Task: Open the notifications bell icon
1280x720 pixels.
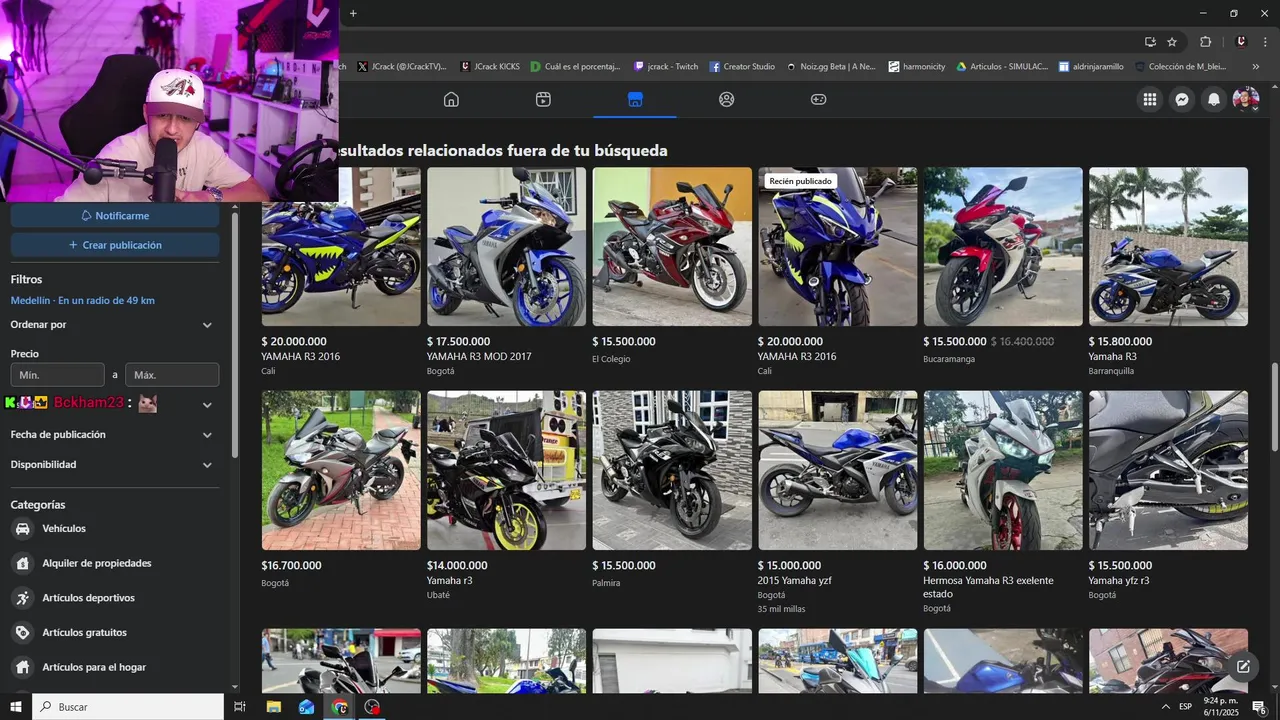Action: [x=1214, y=99]
